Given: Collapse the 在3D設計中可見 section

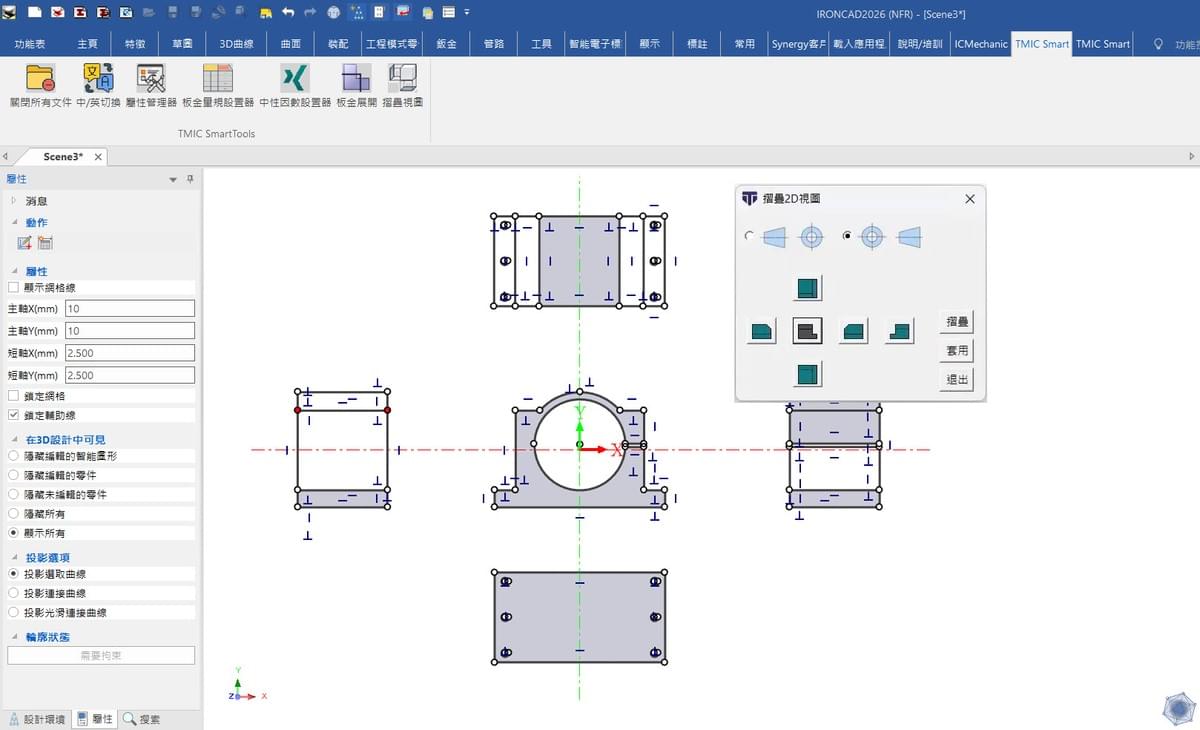Looking at the screenshot, I should coord(15,439).
